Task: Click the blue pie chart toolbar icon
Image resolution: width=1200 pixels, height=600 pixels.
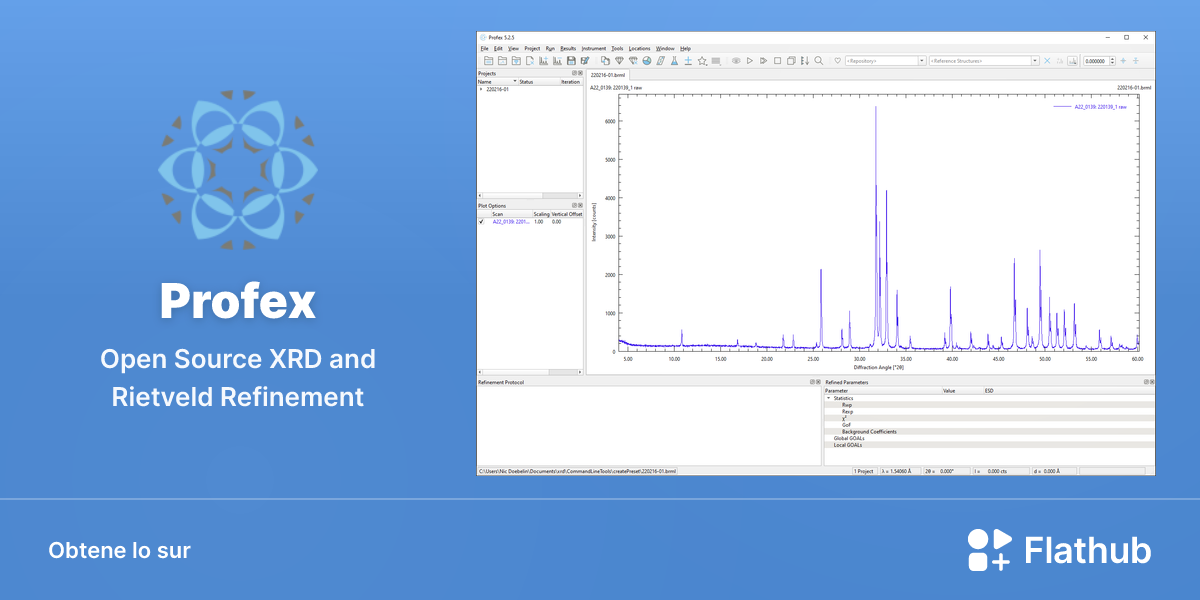Action: [647, 60]
